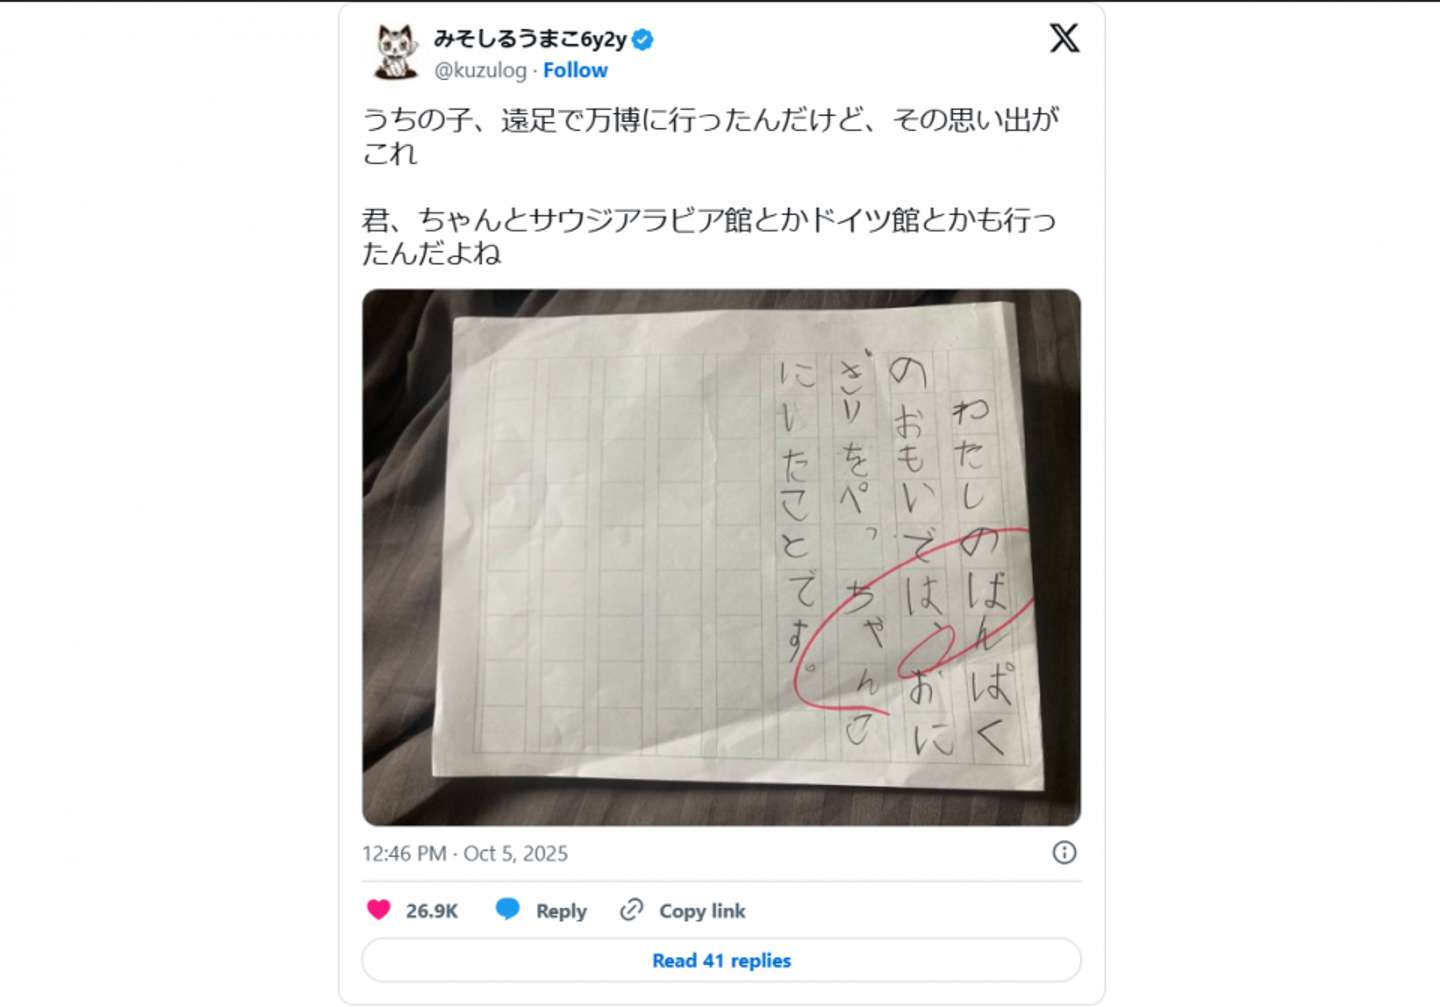The image size is (1440, 1007).
Task: Click the second paragraph mentioning サウジアラビア館
Action: pyautogui.click(x=709, y=236)
